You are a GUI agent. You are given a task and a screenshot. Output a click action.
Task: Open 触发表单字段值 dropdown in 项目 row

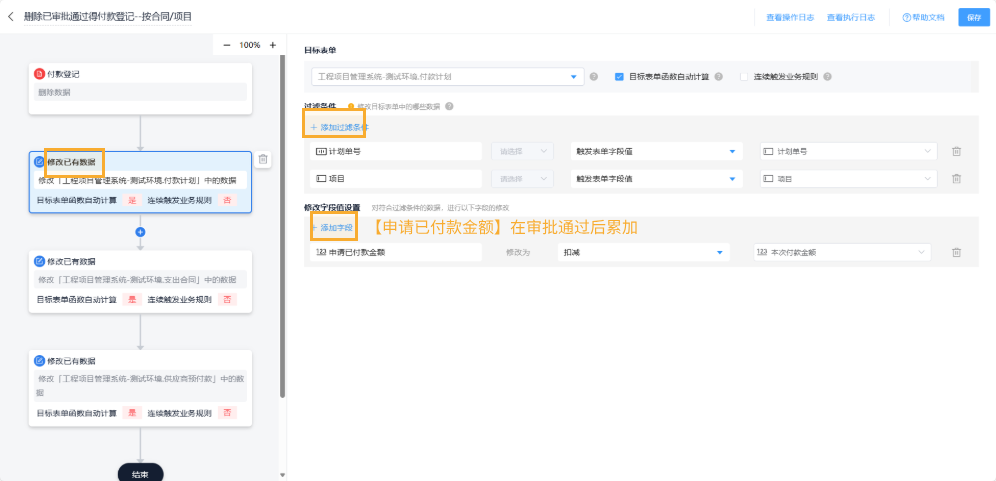pos(656,179)
